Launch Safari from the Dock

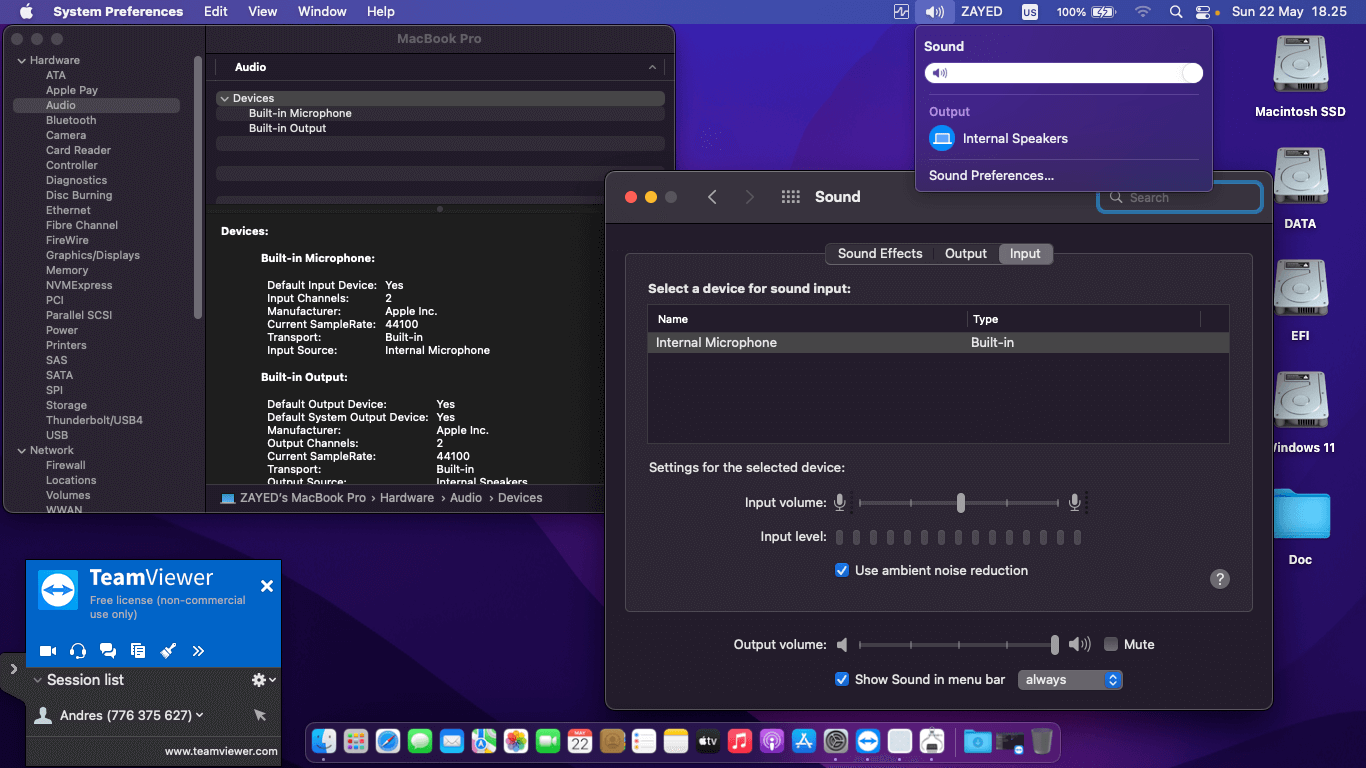point(387,741)
